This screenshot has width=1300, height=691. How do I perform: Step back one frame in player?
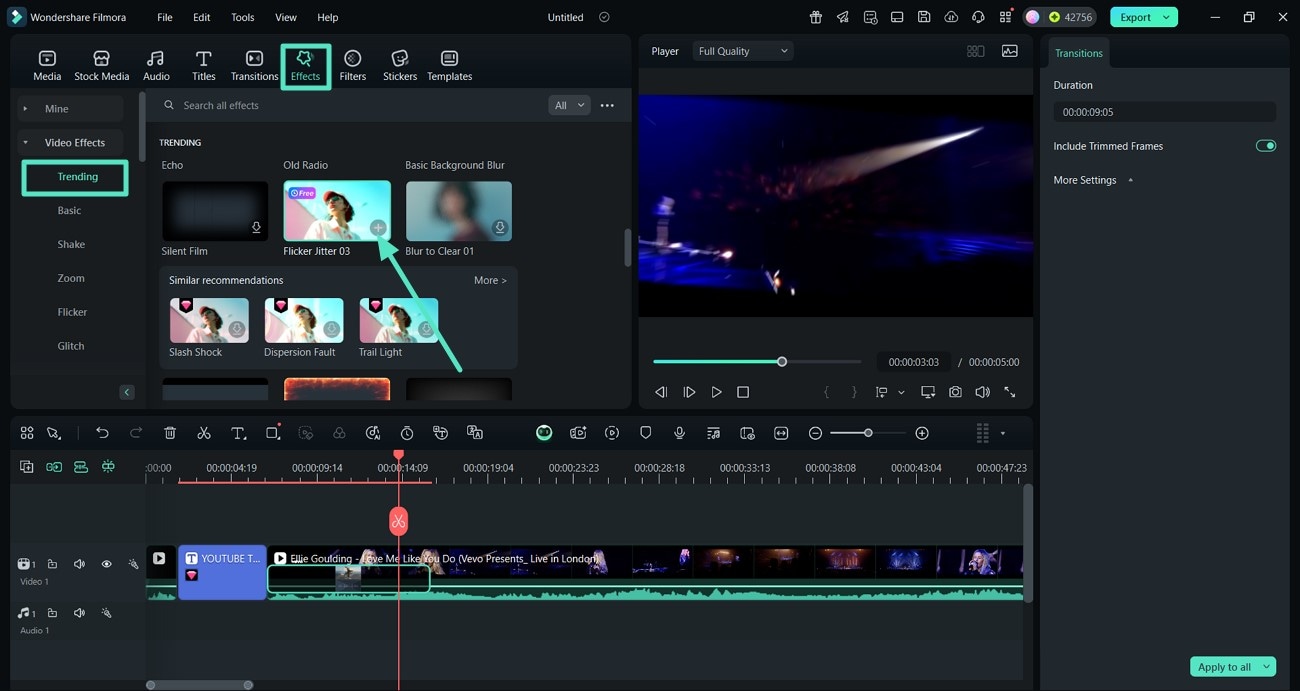(x=661, y=392)
